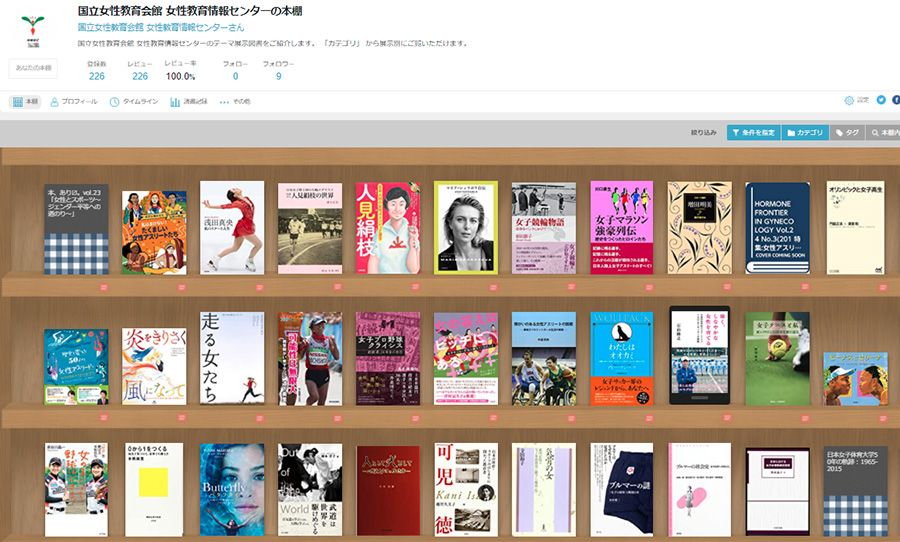Open the 走る女たち book cover
This screenshot has height=542, width=900.
[232, 358]
